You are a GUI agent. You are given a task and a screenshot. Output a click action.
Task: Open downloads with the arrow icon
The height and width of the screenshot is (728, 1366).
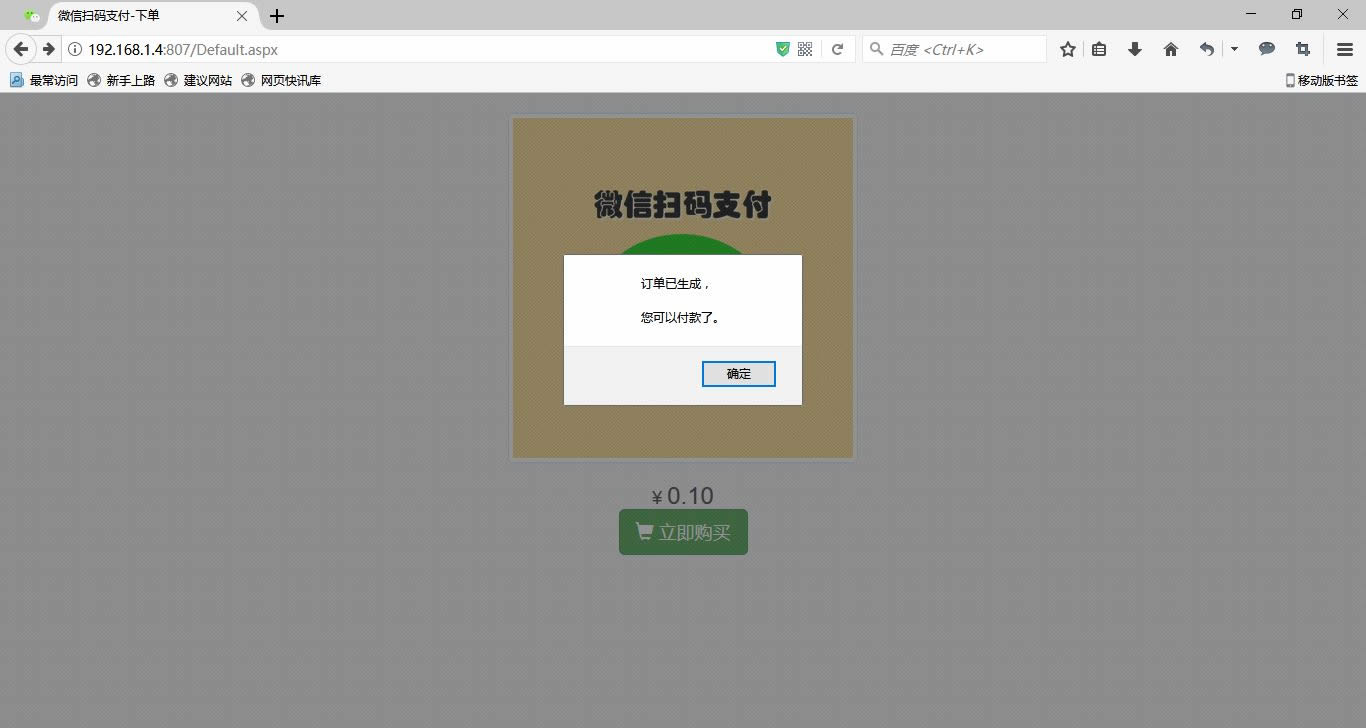pyautogui.click(x=1135, y=49)
